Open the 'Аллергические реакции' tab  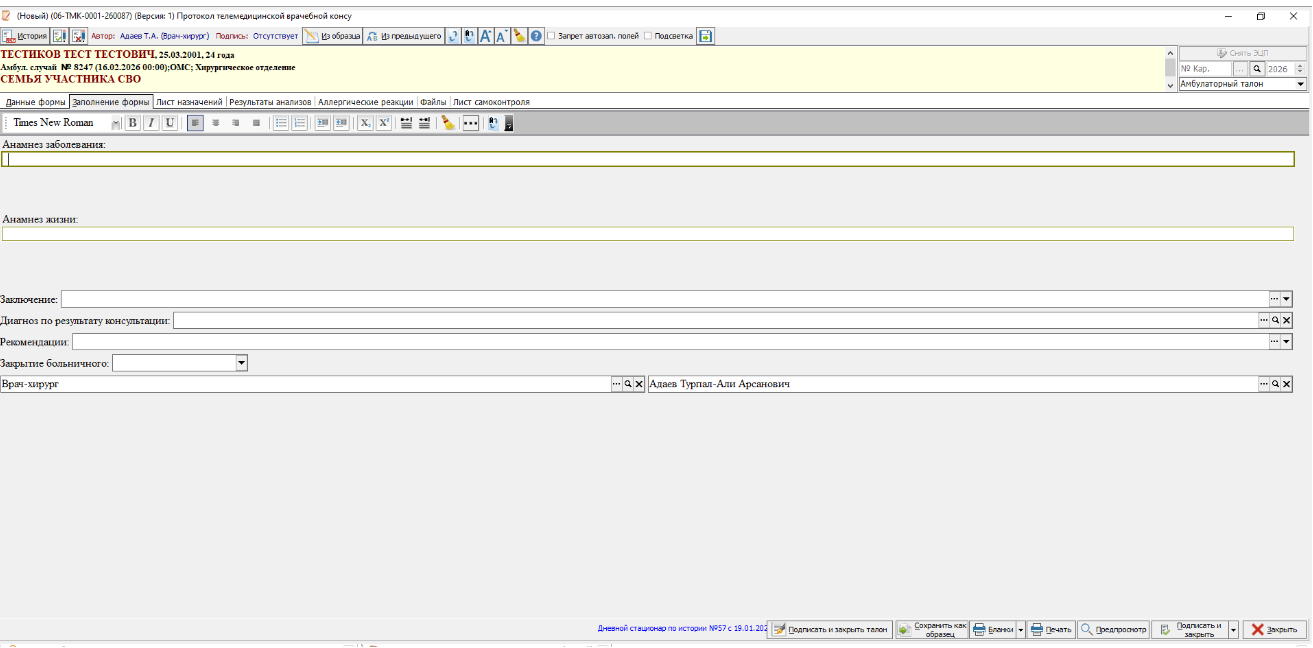pyautogui.click(x=365, y=102)
